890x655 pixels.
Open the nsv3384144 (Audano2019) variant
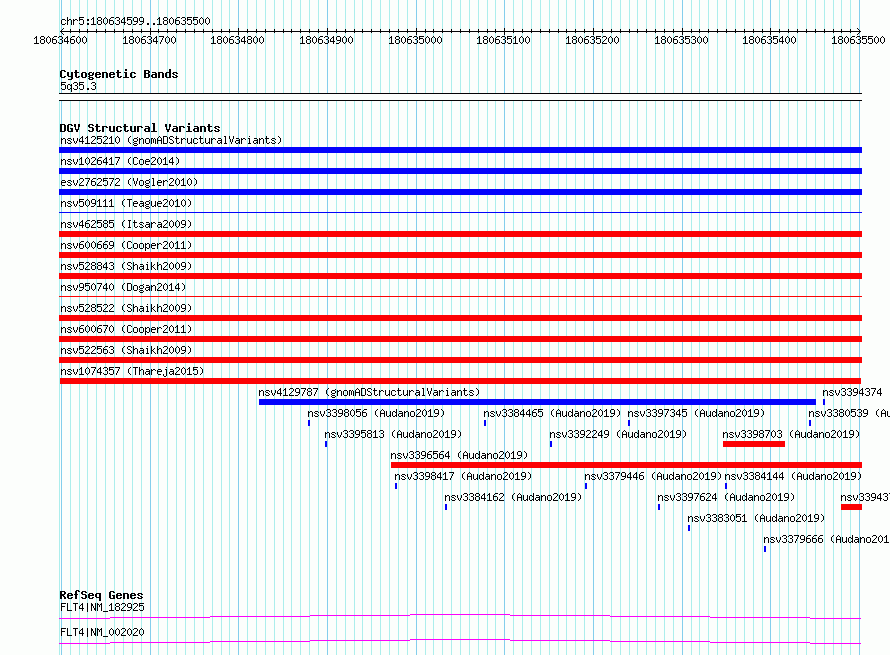coord(793,476)
